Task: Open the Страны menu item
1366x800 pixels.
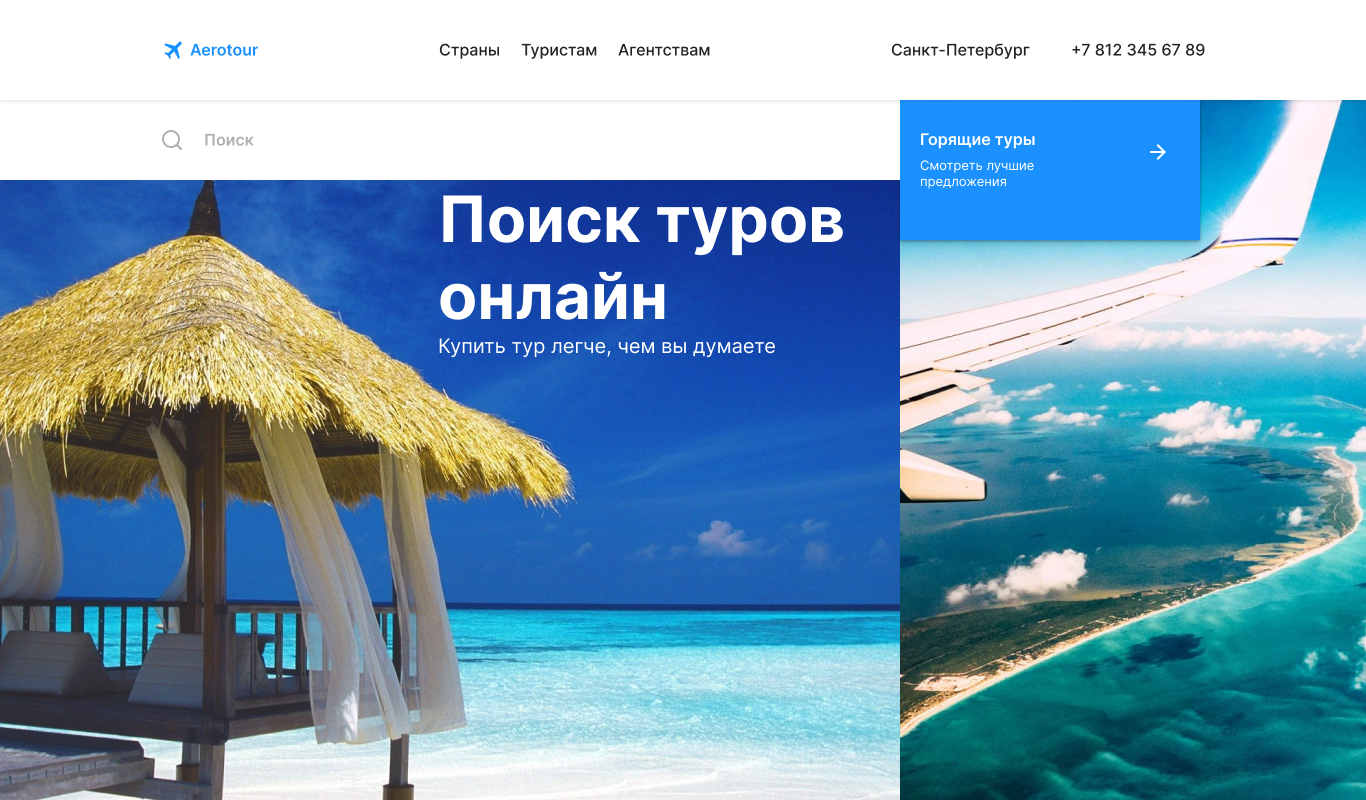Action: (x=469, y=50)
